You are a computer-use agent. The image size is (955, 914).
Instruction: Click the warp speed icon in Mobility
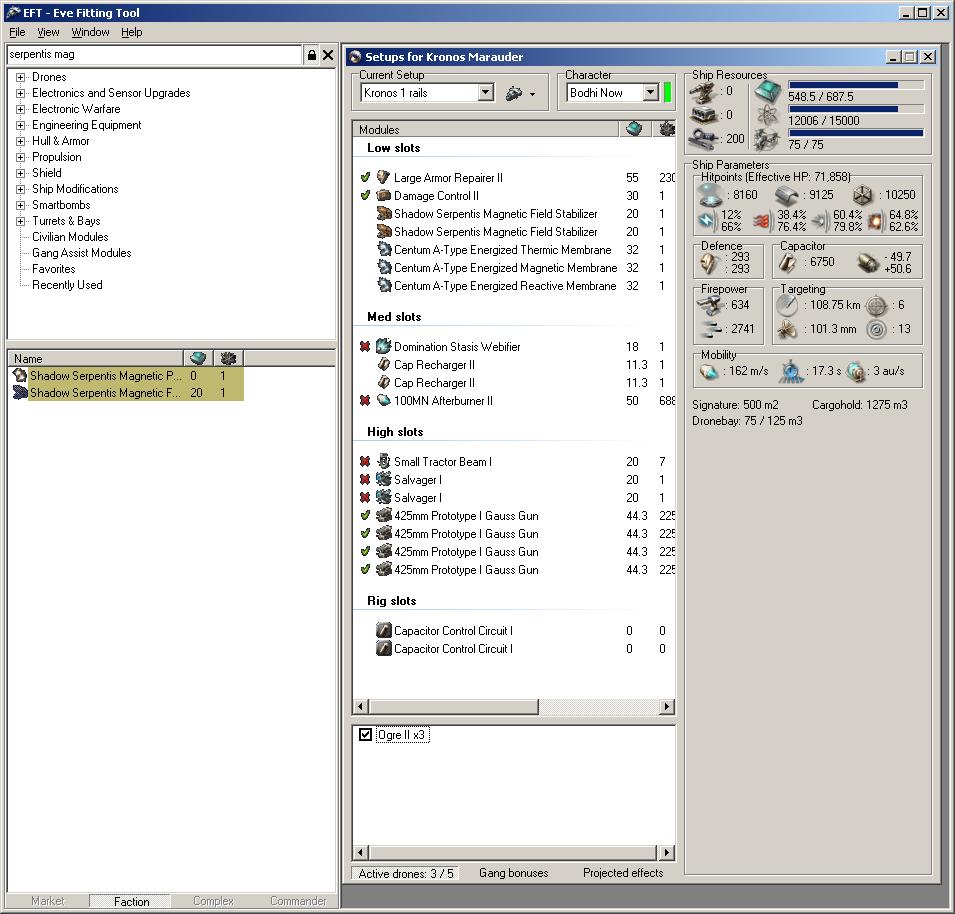click(x=856, y=371)
